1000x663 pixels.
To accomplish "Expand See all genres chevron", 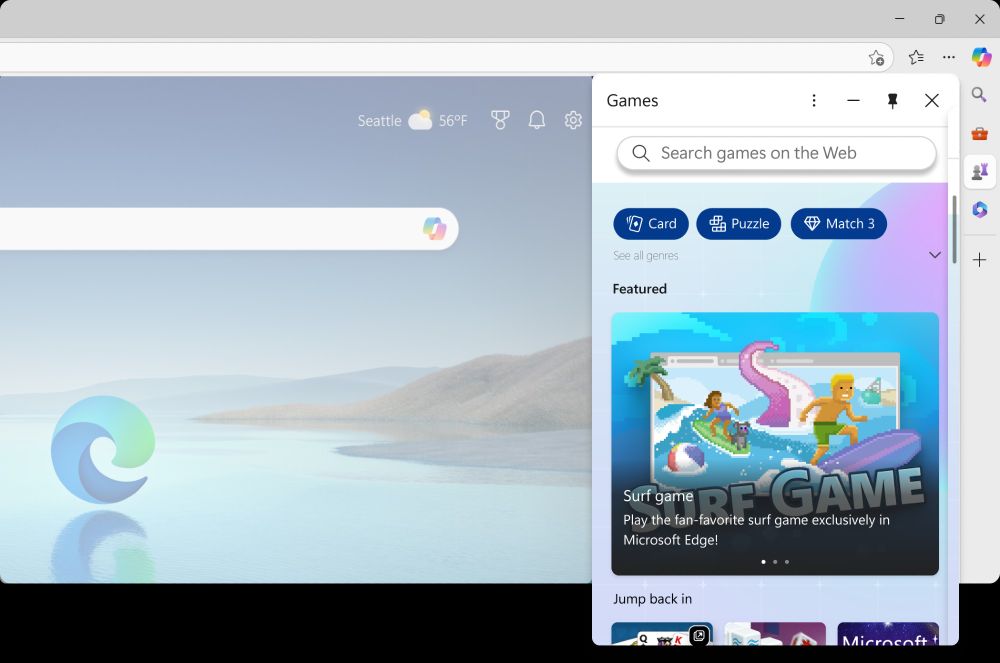I will click(934, 255).
